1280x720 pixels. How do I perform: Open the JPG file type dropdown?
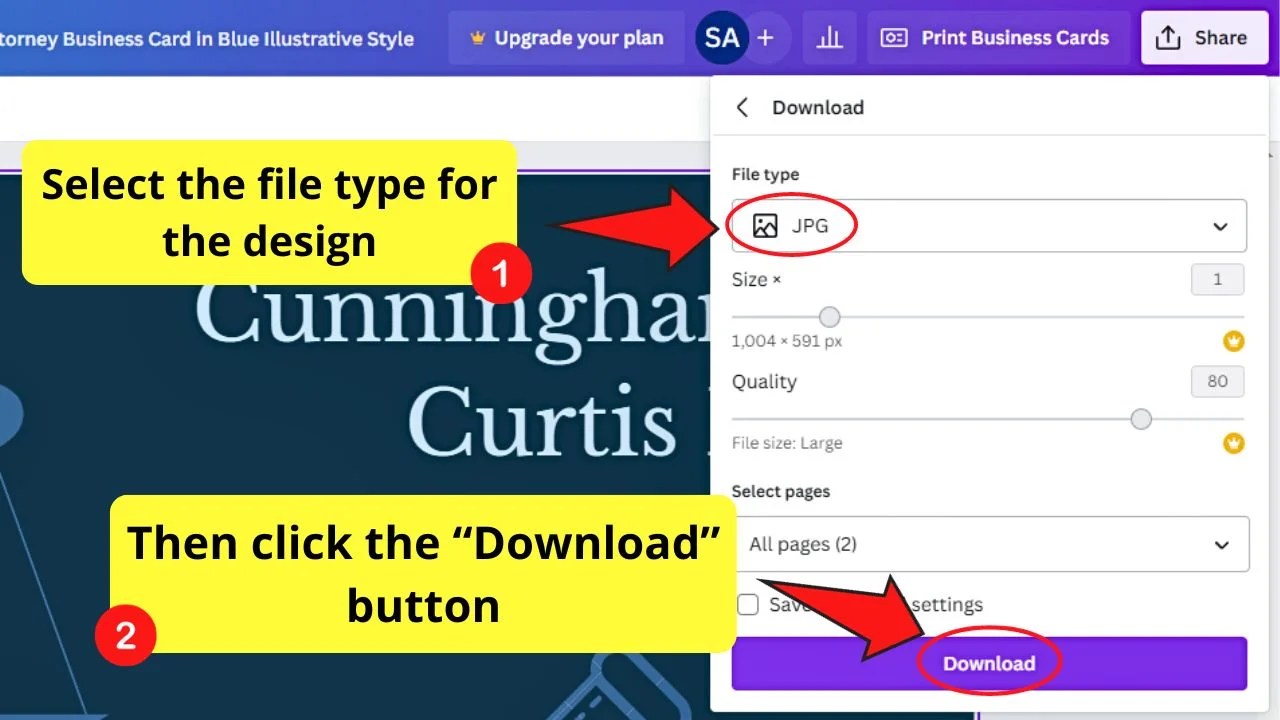(x=1220, y=225)
